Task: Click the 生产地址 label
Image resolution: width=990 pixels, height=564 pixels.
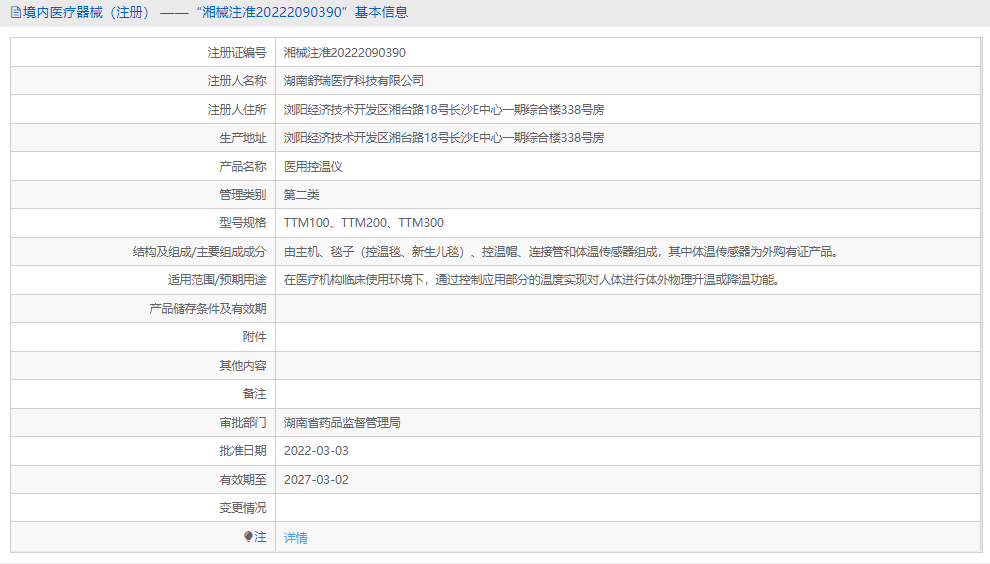Action: [242, 138]
